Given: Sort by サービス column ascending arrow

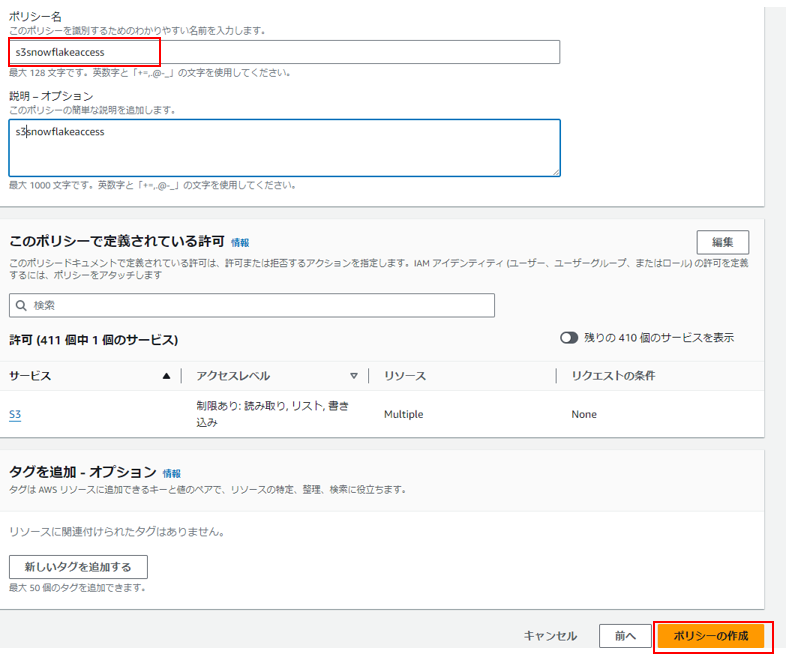Looking at the screenshot, I should (x=166, y=376).
